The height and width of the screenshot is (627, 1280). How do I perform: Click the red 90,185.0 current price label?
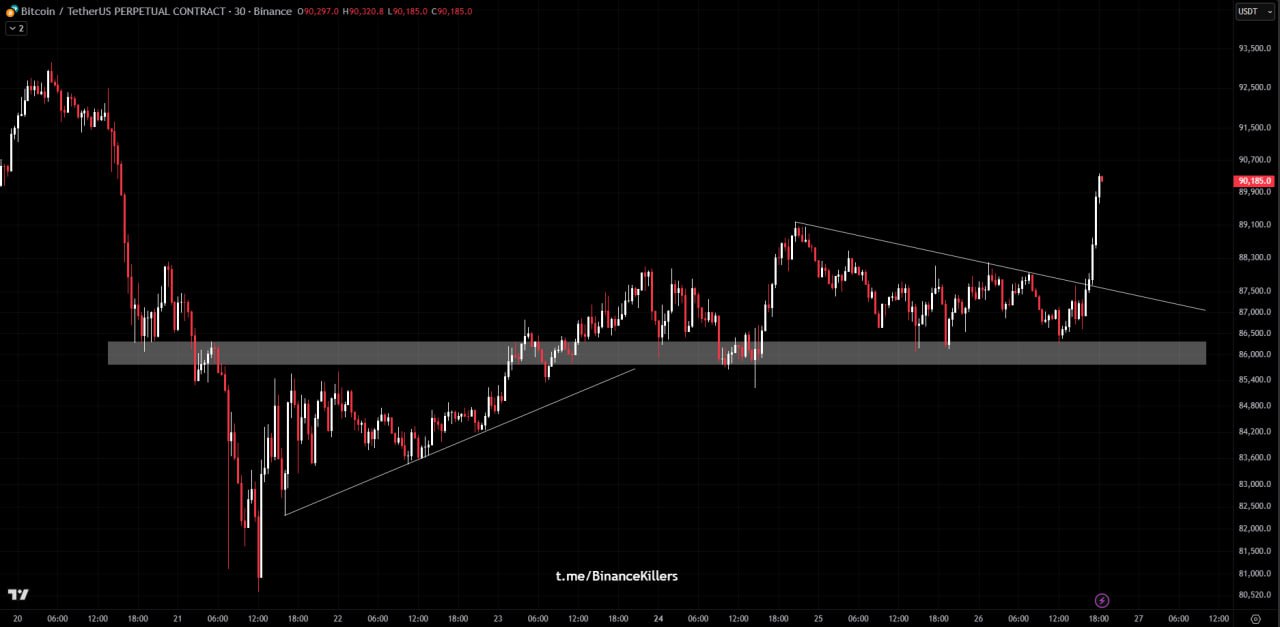pyautogui.click(x=1254, y=181)
